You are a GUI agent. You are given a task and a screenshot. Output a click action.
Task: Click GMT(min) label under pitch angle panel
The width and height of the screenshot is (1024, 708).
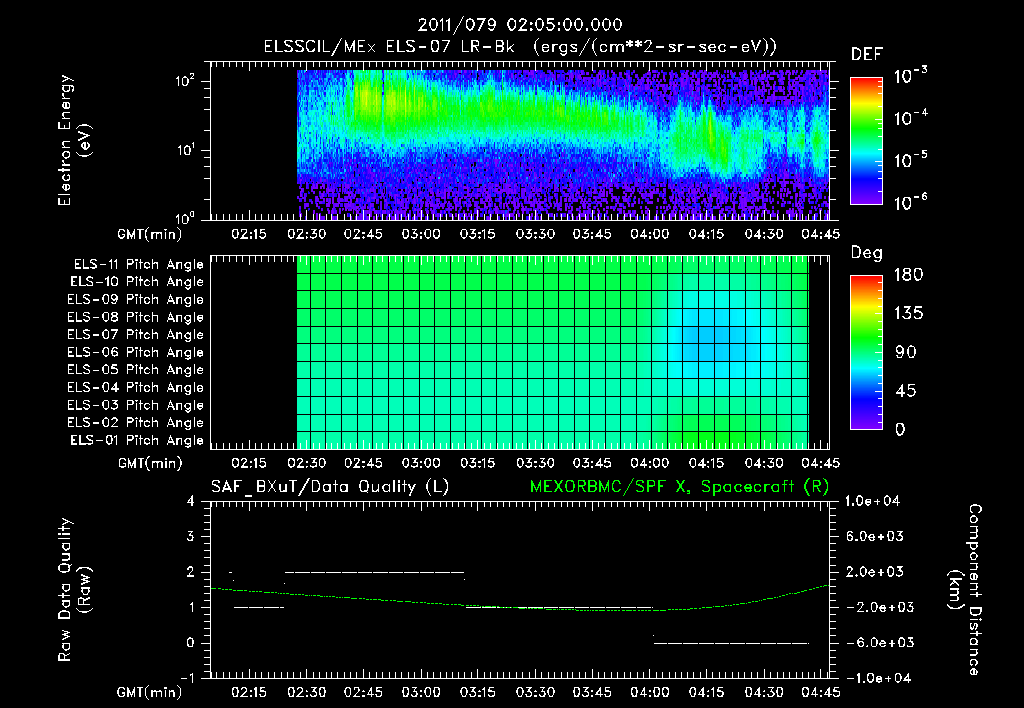pos(150,464)
